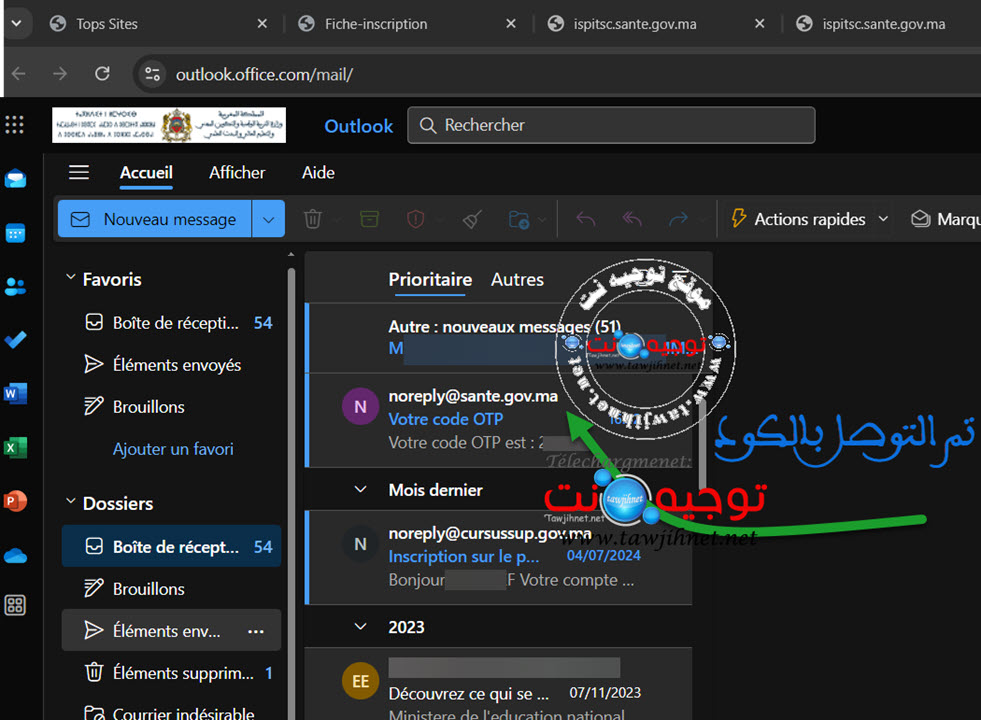
Task: Open Mail app in left rail
Action: pos(15,179)
